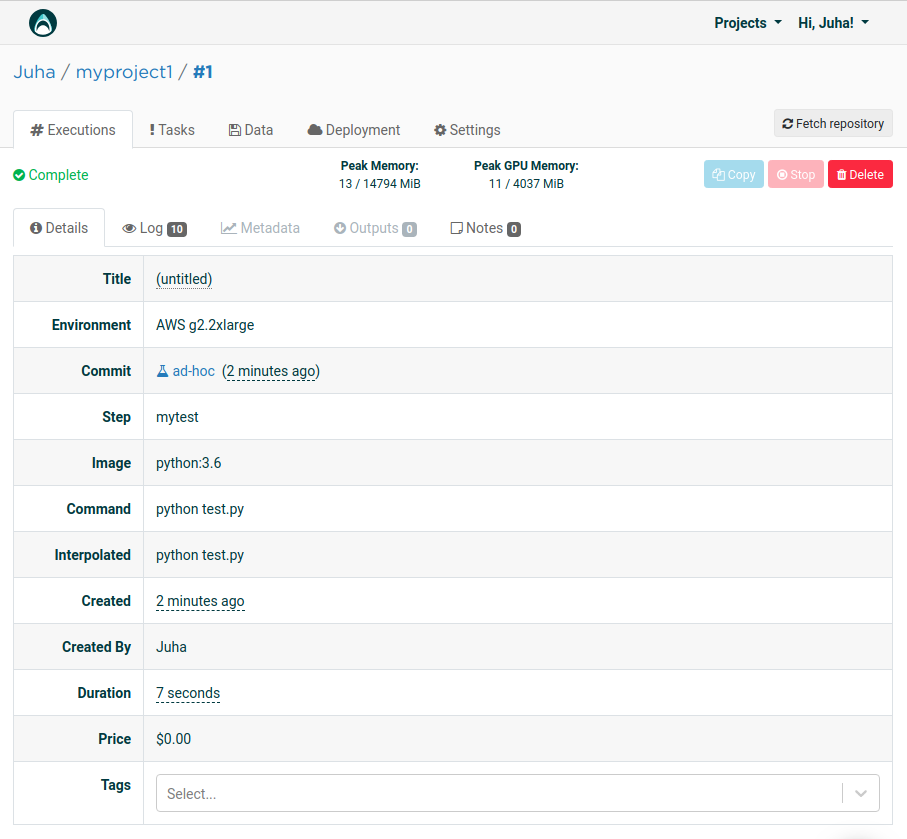This screenshot has height=839, width=907.
Task: Click the Copy execution button
Action: click(x=733, y=174)
